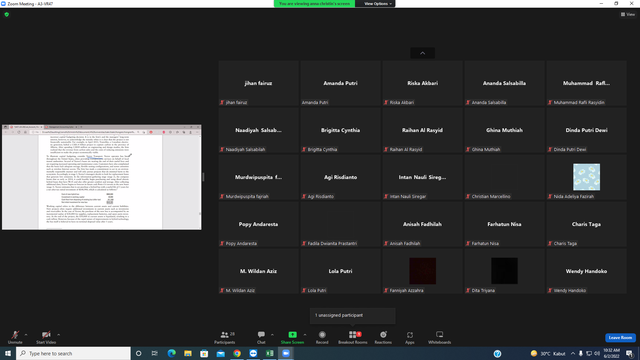Switch to Excel on the taskbar
Viewport: 640px width, 360px height.
pos(269,353)
